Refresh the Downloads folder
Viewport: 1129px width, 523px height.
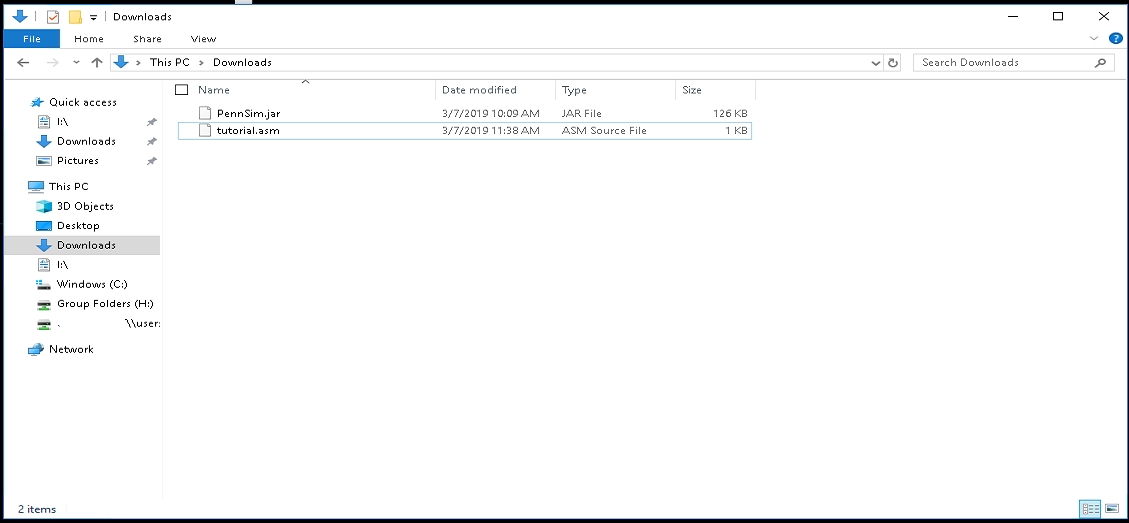coord(893,63)
